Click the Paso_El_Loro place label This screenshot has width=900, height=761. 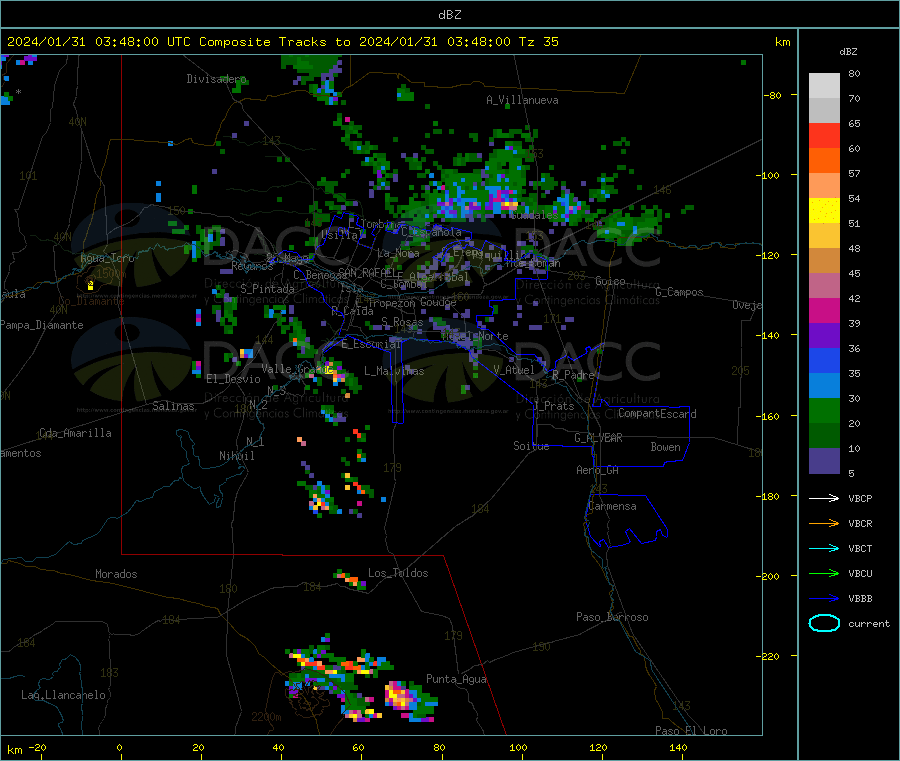point(691,731)
